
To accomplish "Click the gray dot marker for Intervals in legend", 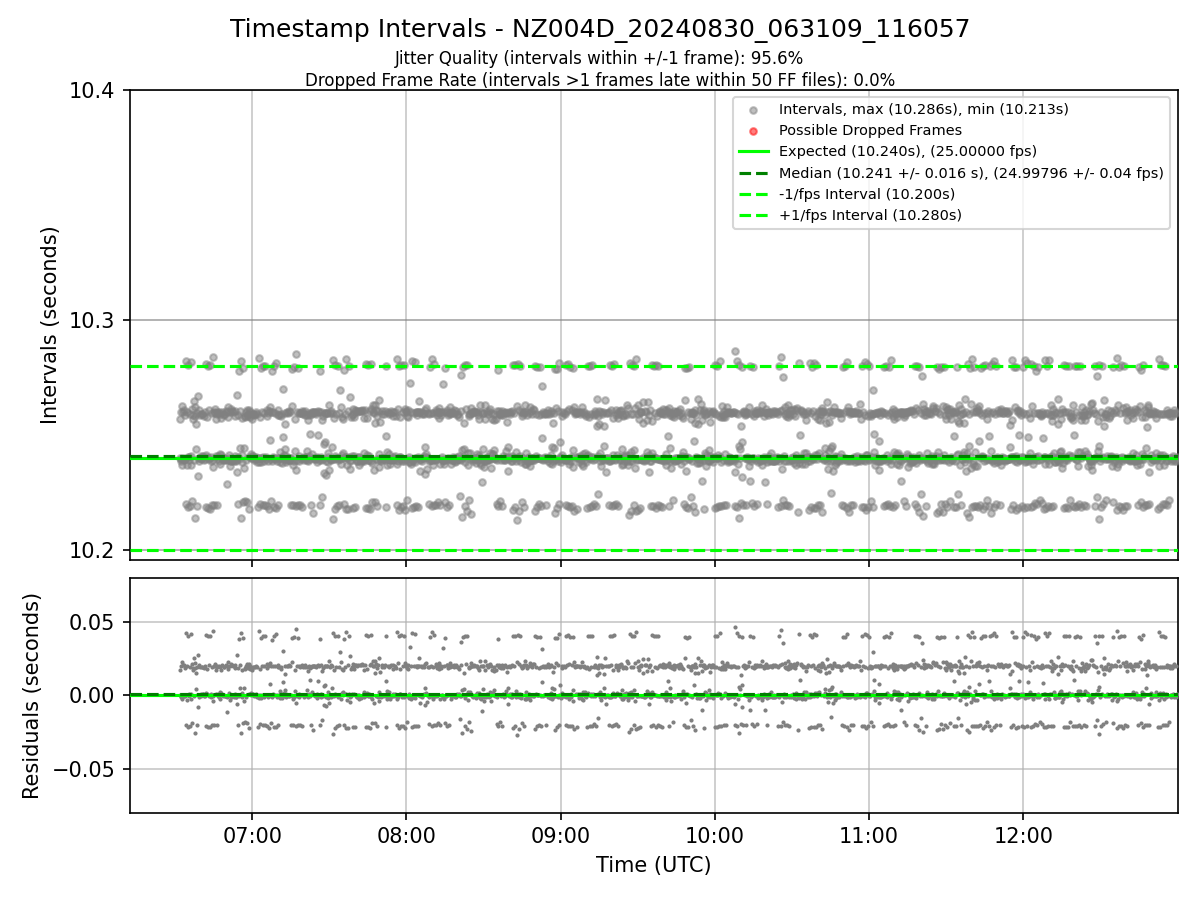I will tap(754, 110).
